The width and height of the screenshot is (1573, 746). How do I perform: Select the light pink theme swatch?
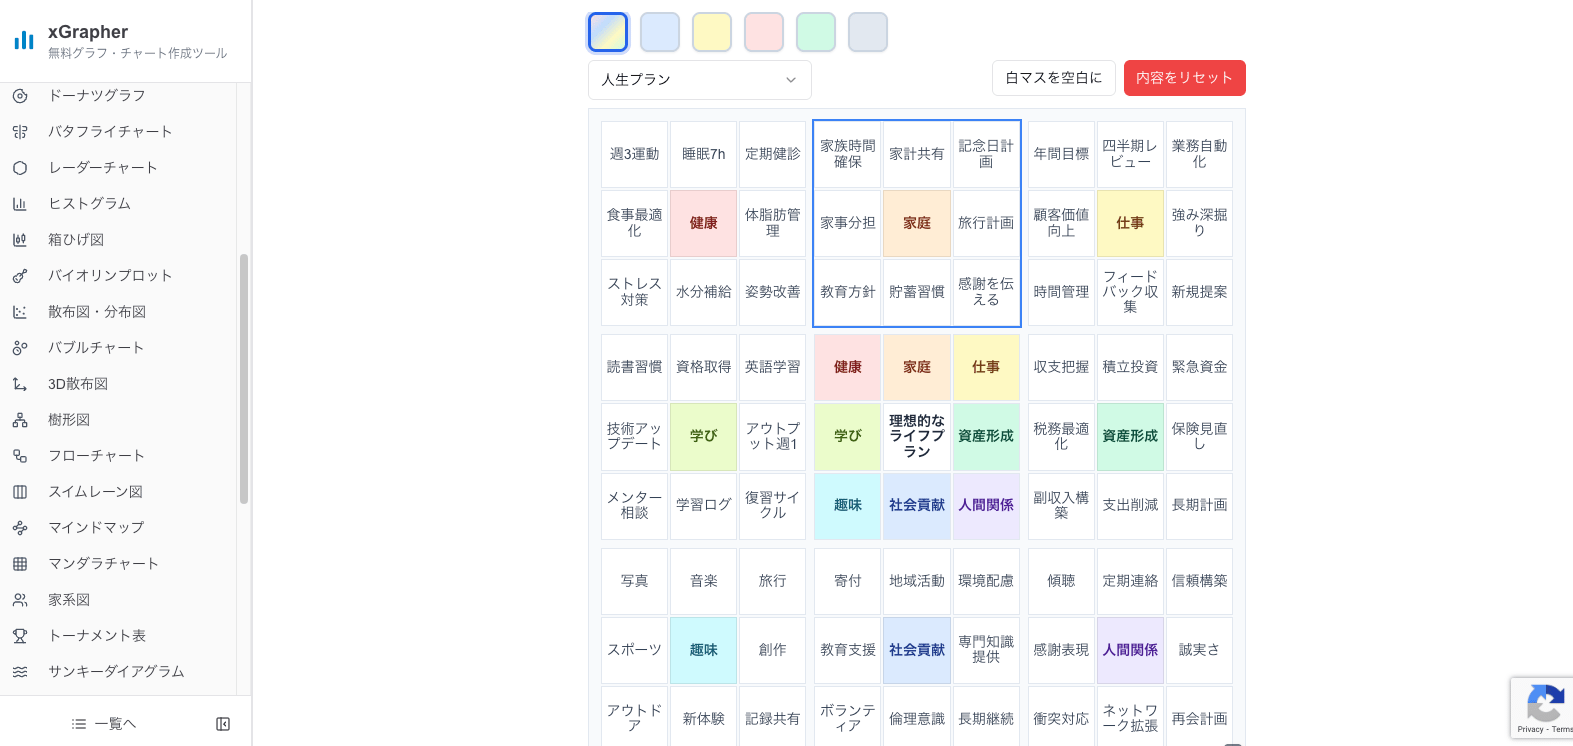764,32
